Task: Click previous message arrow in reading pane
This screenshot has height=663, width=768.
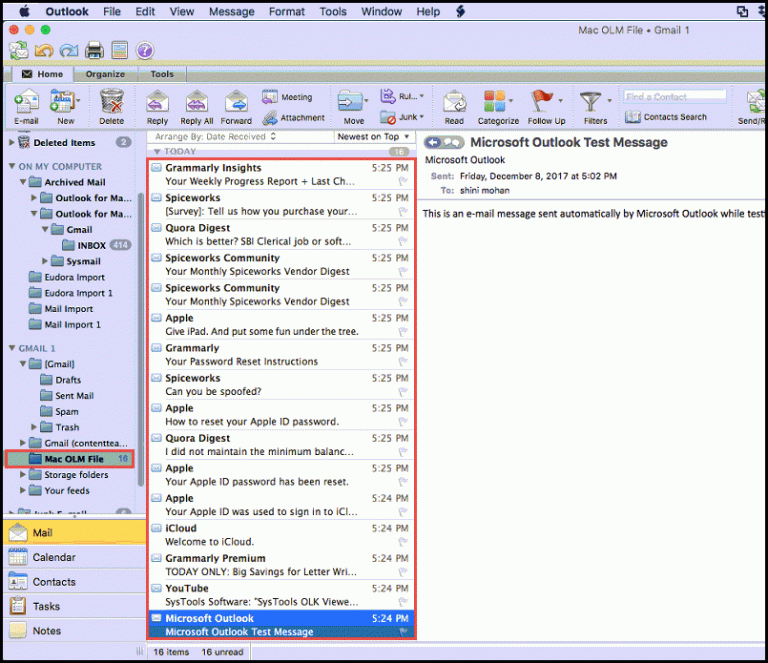Action: [x=433, y=142]
